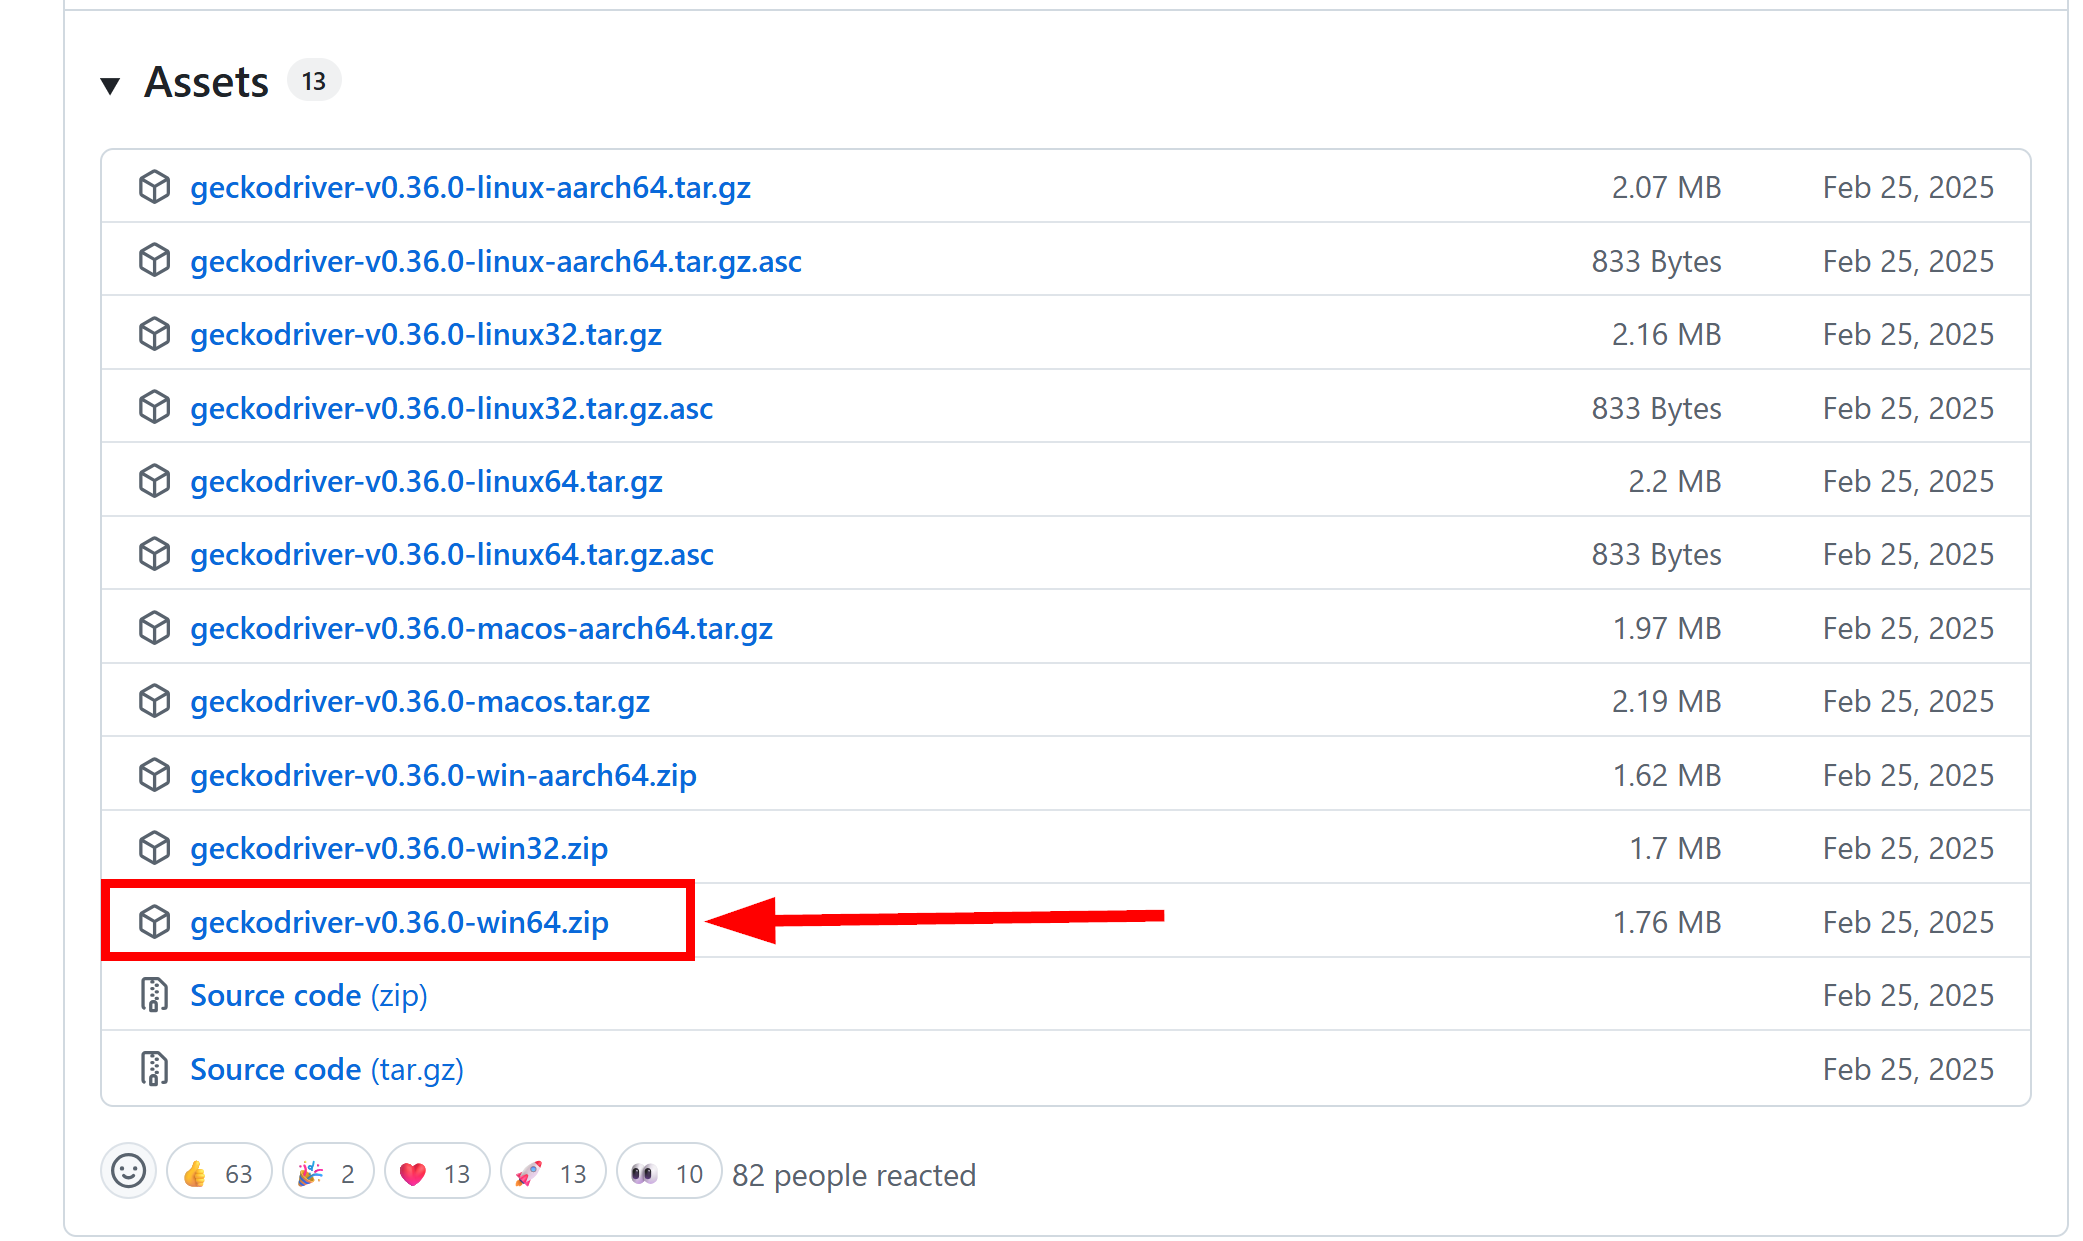Click the 2.19 MB file size
This screenshot has height=1241, width=2083.
click(1666, 701)
